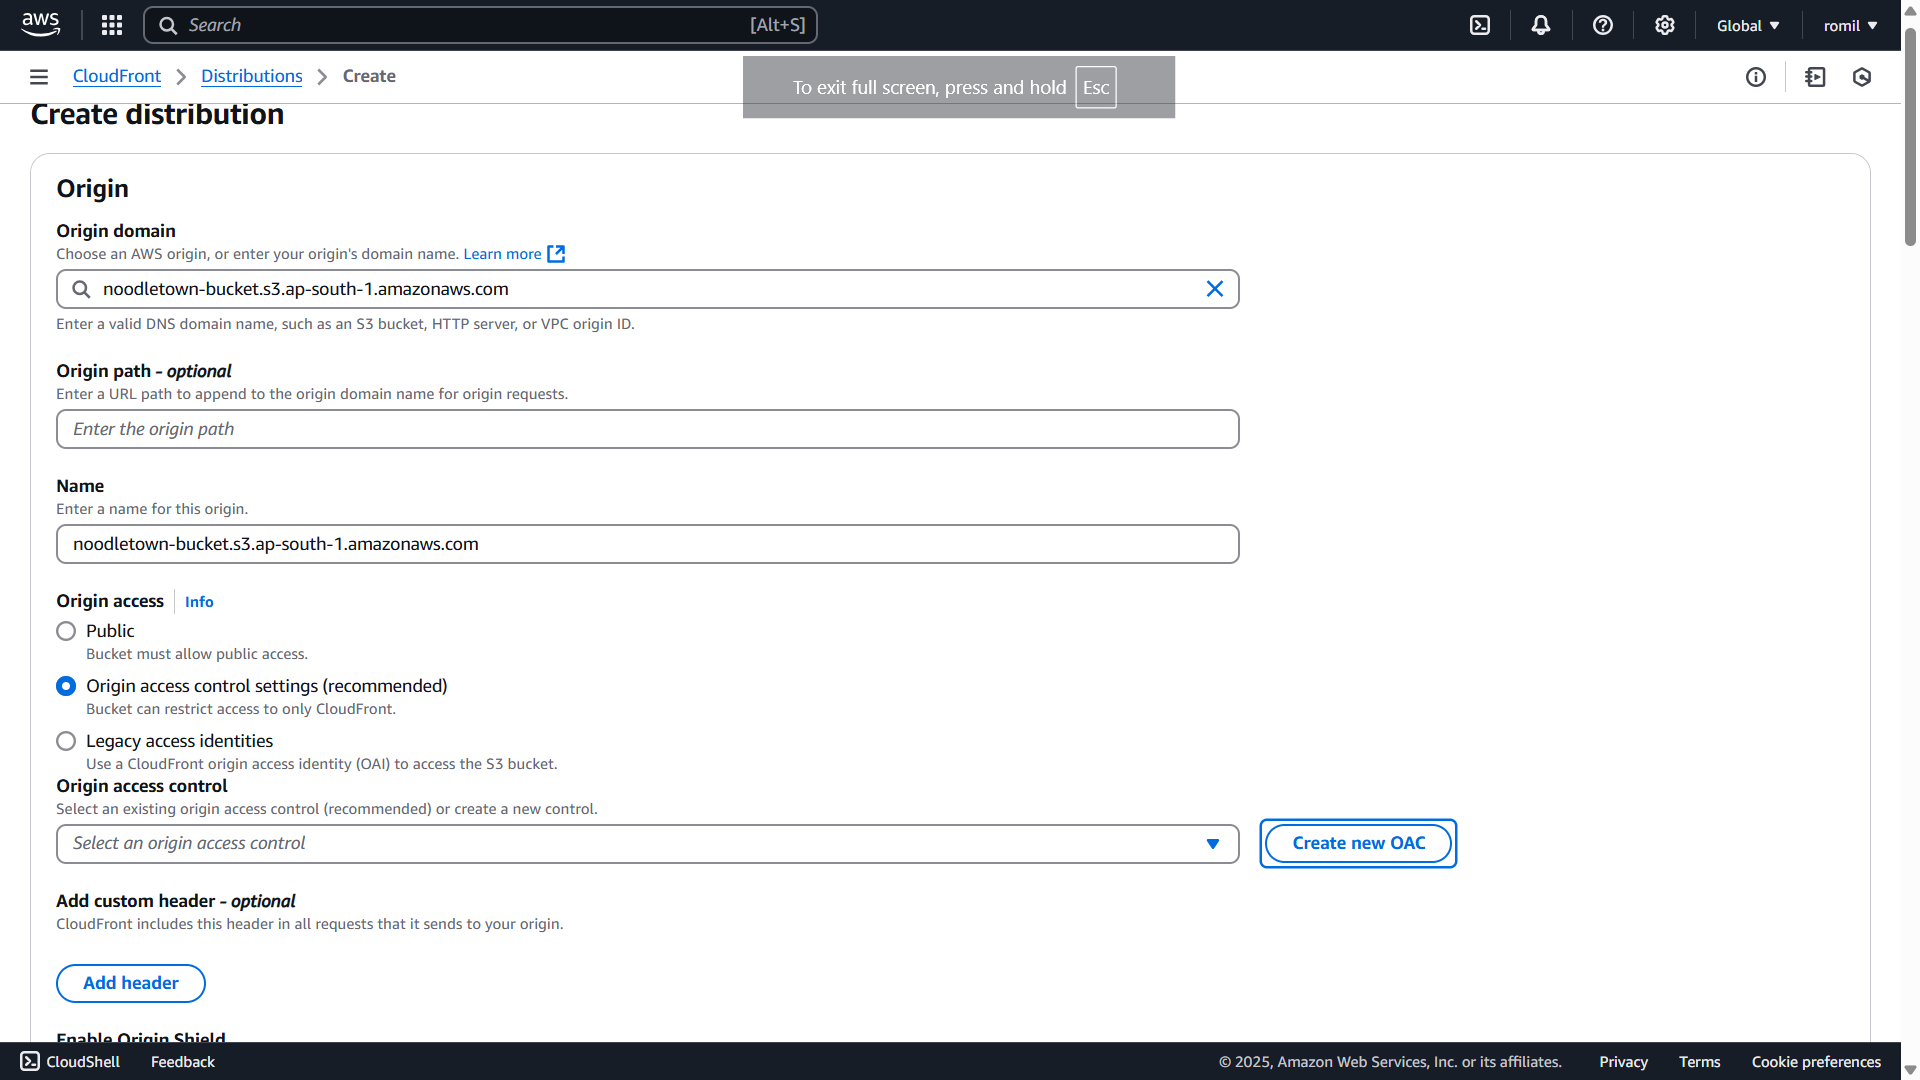This screenshot has width=1920, height=1080.
Task: Open the Global region dropdown
Action: pos(1748,26)
